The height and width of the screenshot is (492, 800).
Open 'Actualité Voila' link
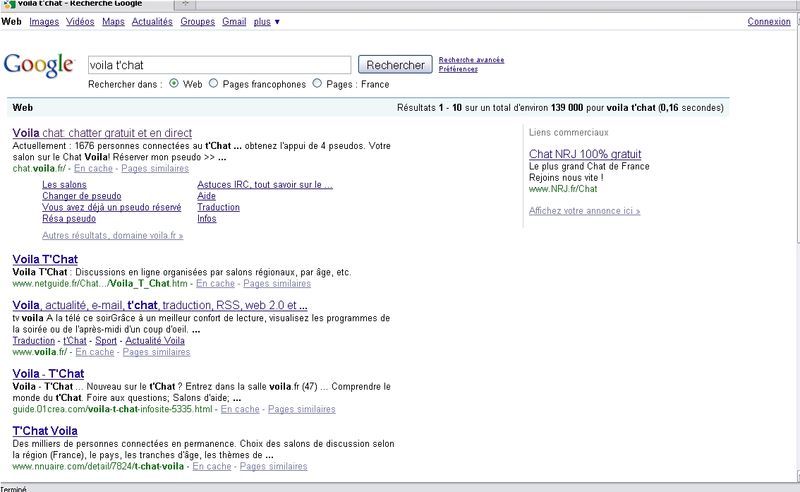coord(155,341)
